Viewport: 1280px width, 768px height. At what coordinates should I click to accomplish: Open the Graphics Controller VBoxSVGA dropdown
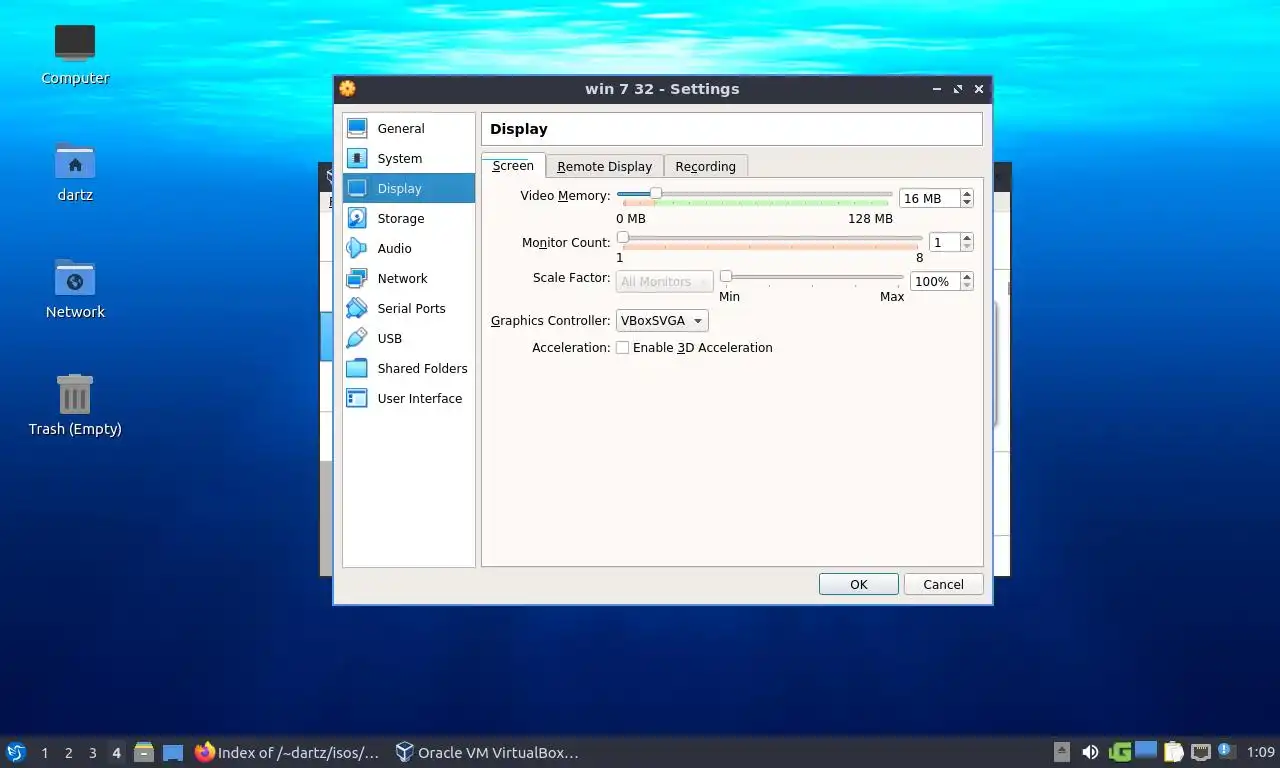tap(662, 321)
